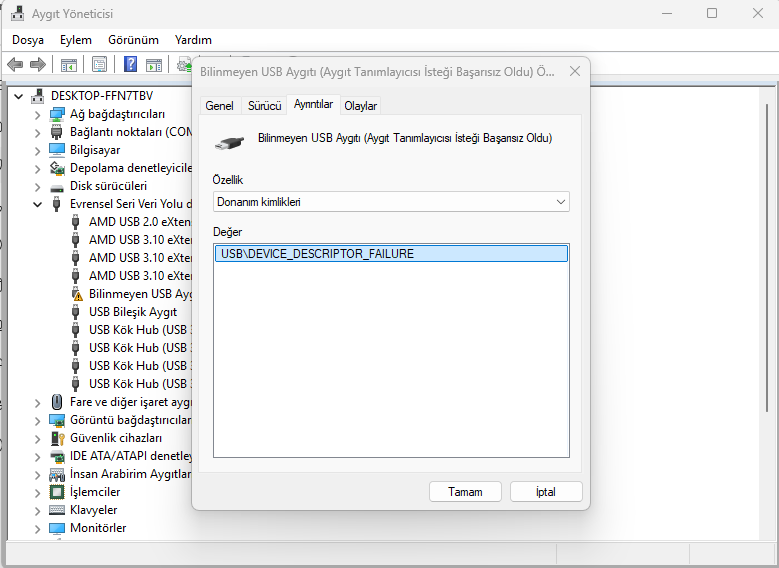Viewport: 779px width, 568px height.
Task: Expand the IDE ATA/ATAPI node
Action: pyautogui.click(x=38, y=456)
